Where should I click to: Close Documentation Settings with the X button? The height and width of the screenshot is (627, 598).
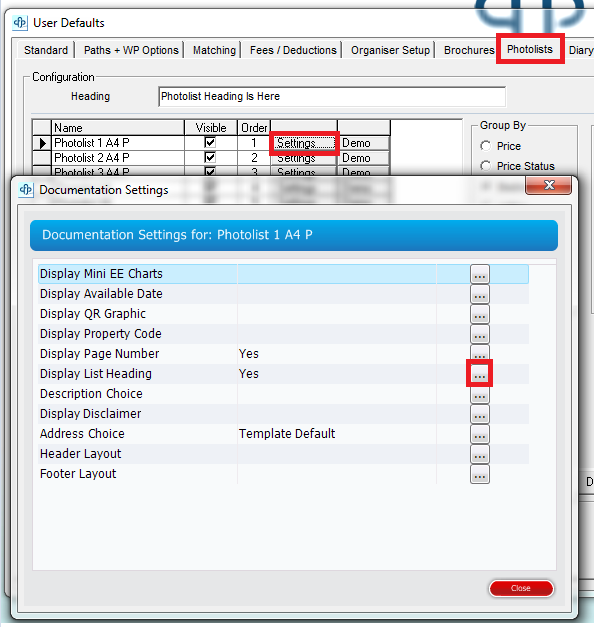548,185
